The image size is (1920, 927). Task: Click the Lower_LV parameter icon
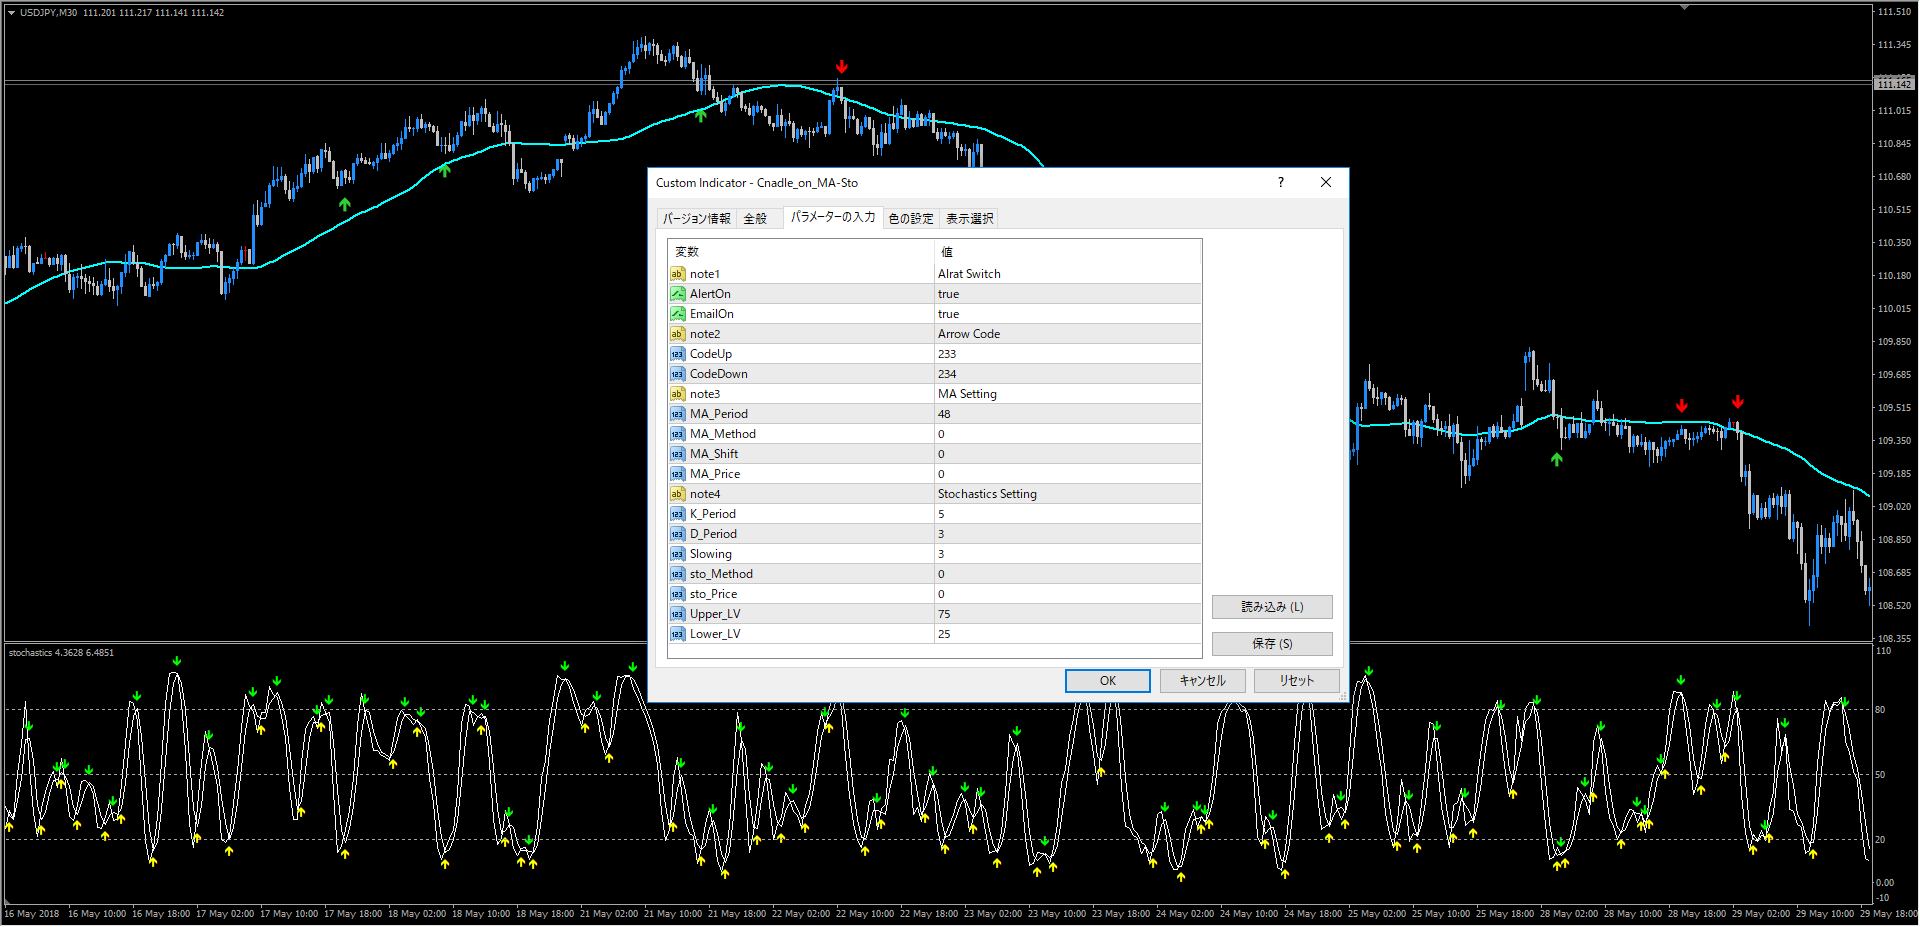click(x=677, y=634)
